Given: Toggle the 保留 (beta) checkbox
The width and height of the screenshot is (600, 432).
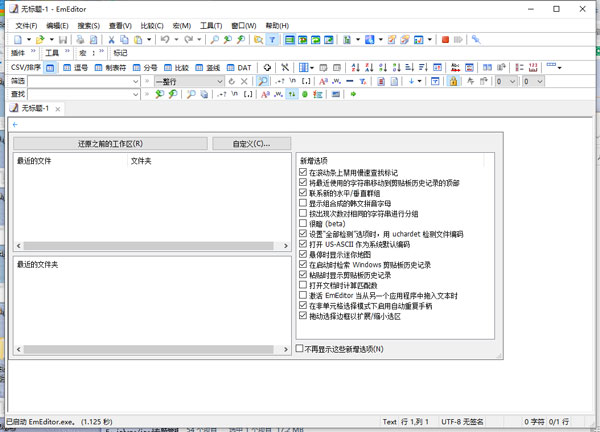Looking at the screenshot, I should [x=304, y=223].
